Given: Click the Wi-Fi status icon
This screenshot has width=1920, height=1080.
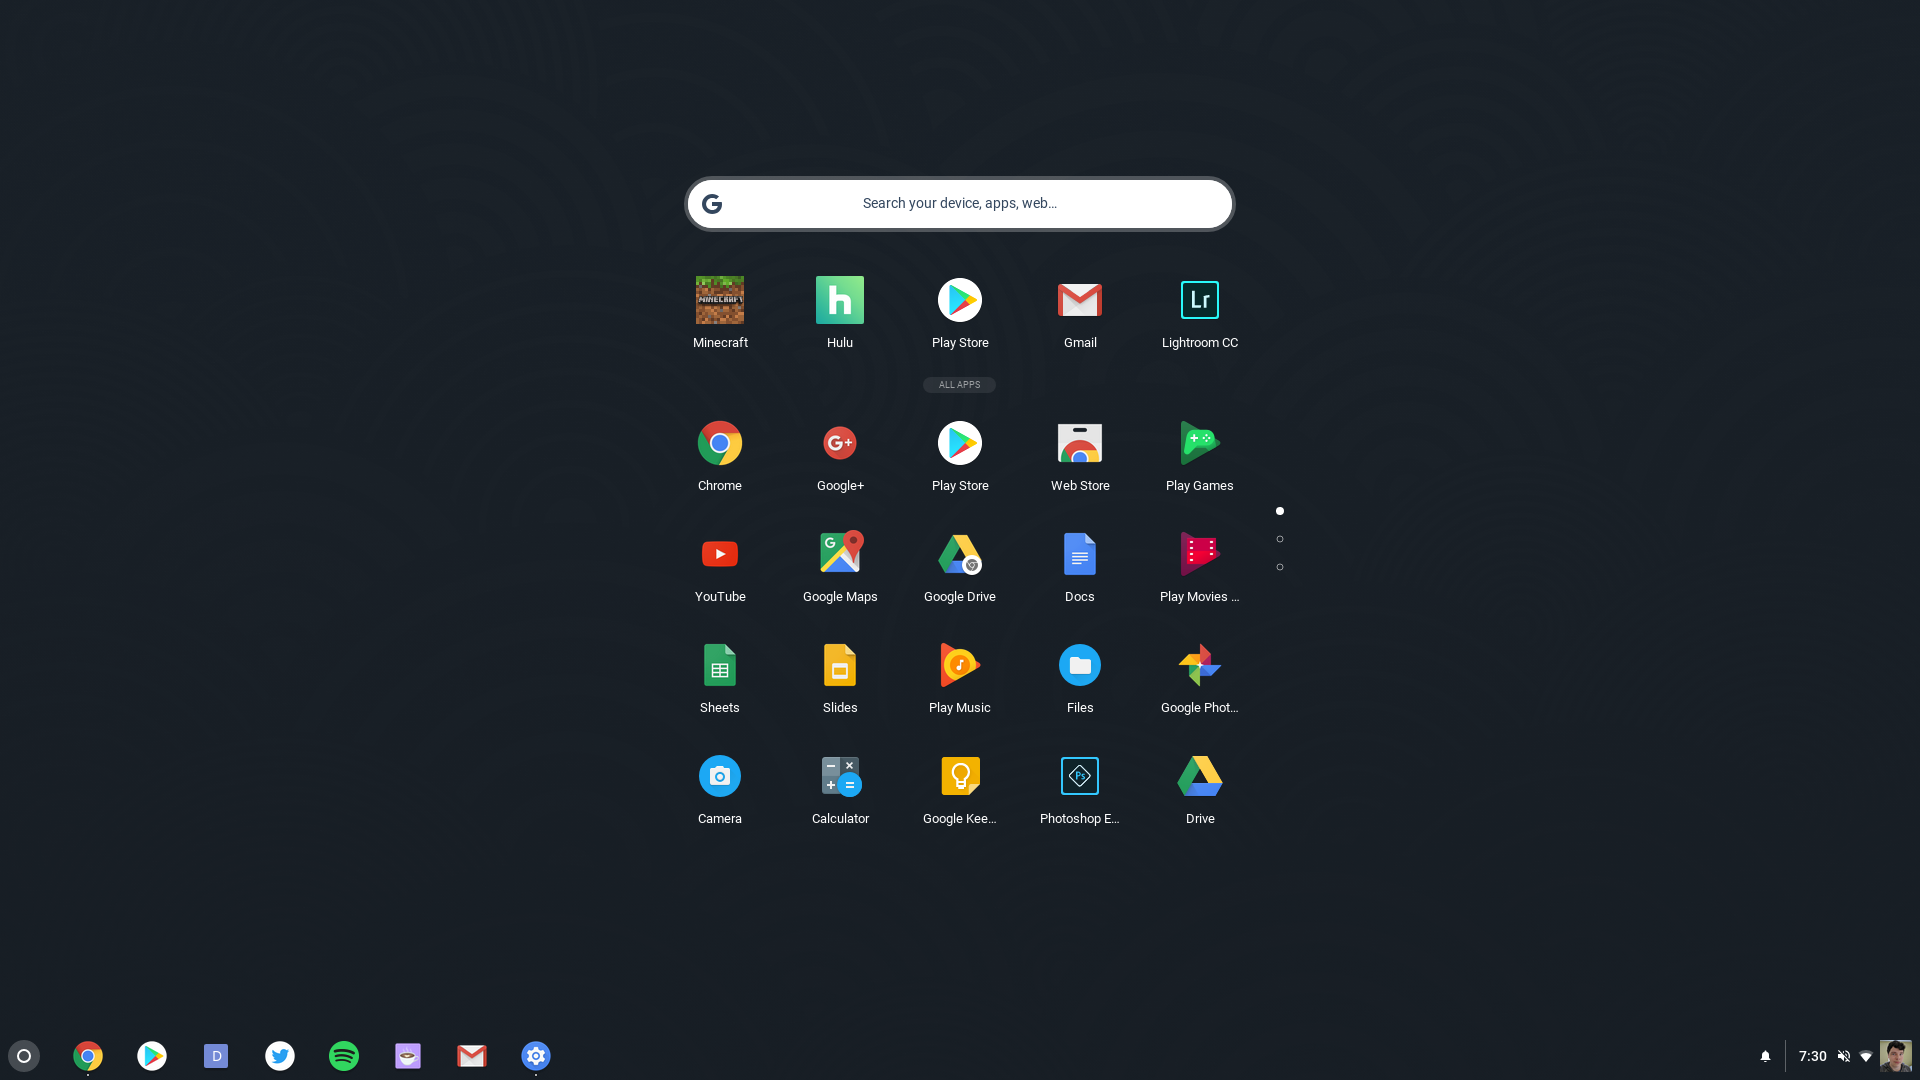Looking at the screenshot, I should (x=1866, y=1056).
